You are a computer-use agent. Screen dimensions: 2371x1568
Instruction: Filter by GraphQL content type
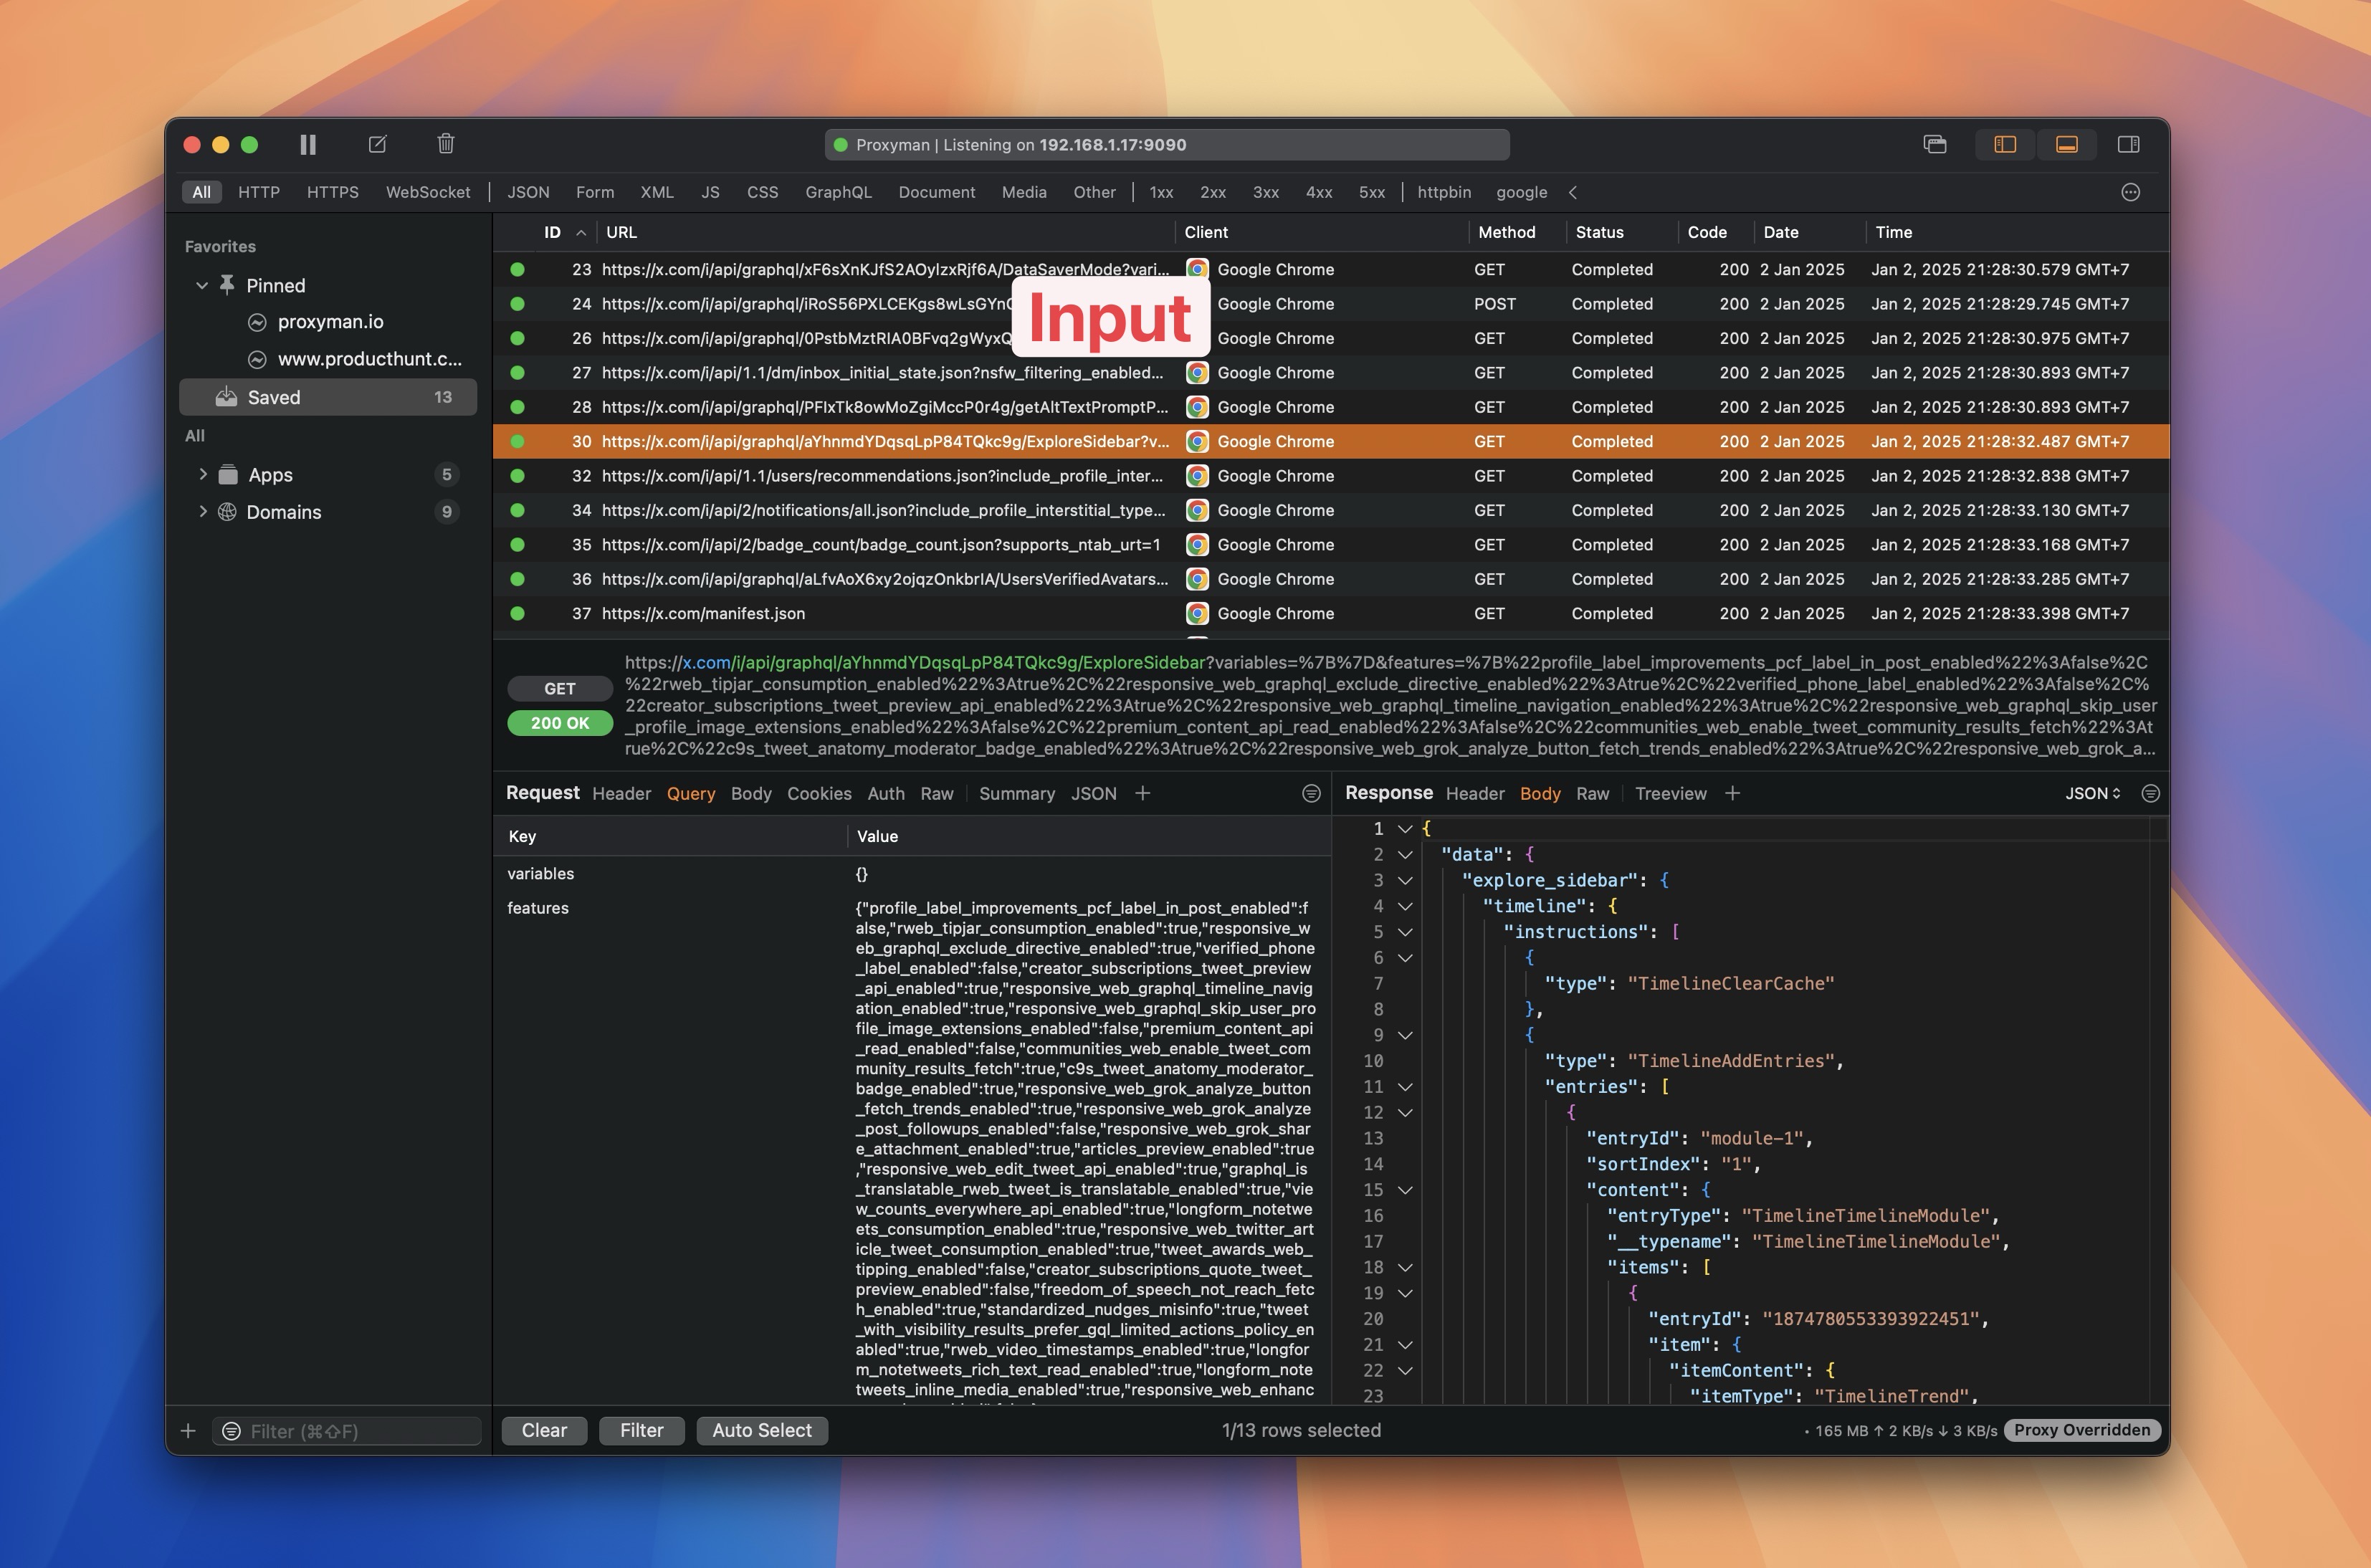click(839, 192)
